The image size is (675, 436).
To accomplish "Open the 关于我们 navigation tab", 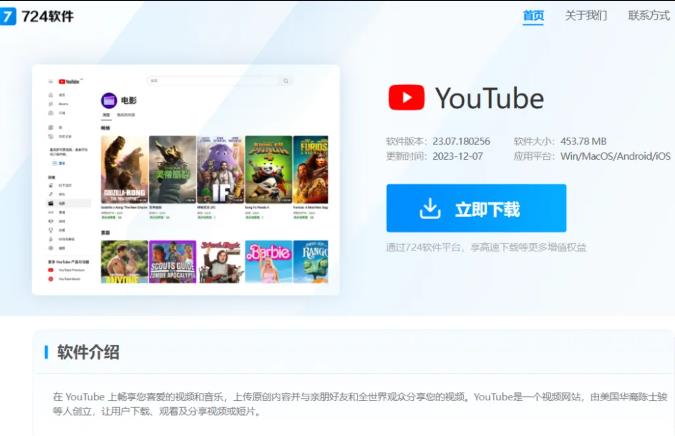I will pyautogui.click(x=585, y=16).
